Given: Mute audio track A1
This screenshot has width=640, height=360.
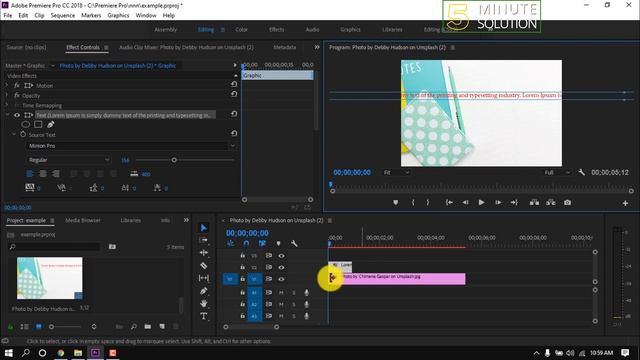Looking at the screenshot, I should coord(281,293).
